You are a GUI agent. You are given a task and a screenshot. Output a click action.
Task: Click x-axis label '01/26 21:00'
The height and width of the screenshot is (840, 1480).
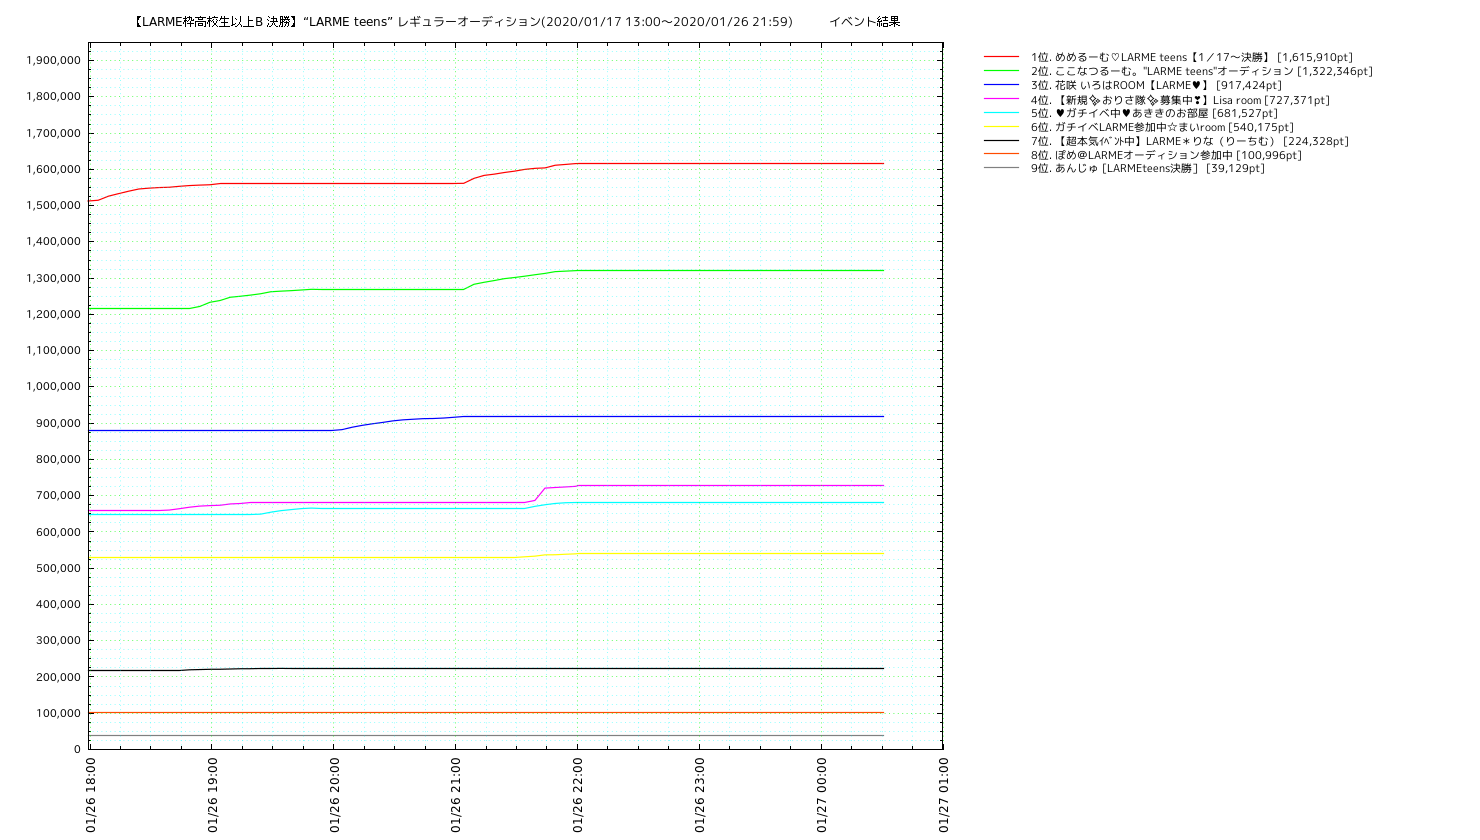pyautogui.click(x=457, y=795)
